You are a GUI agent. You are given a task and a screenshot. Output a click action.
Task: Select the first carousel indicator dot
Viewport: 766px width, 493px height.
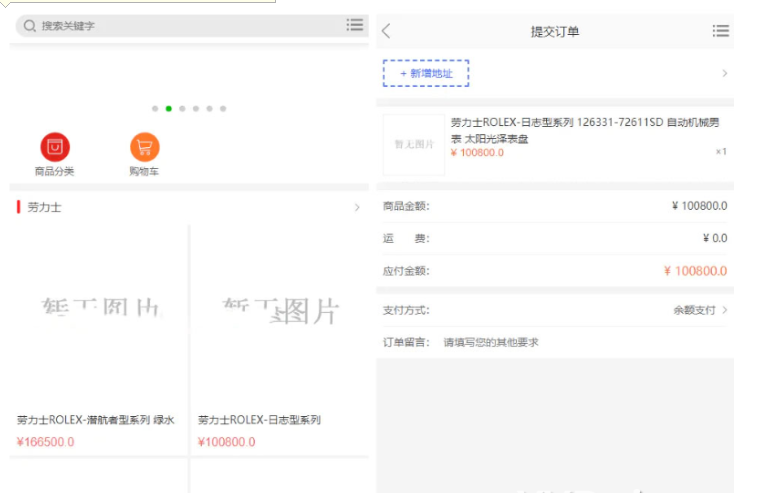[155, 108]
